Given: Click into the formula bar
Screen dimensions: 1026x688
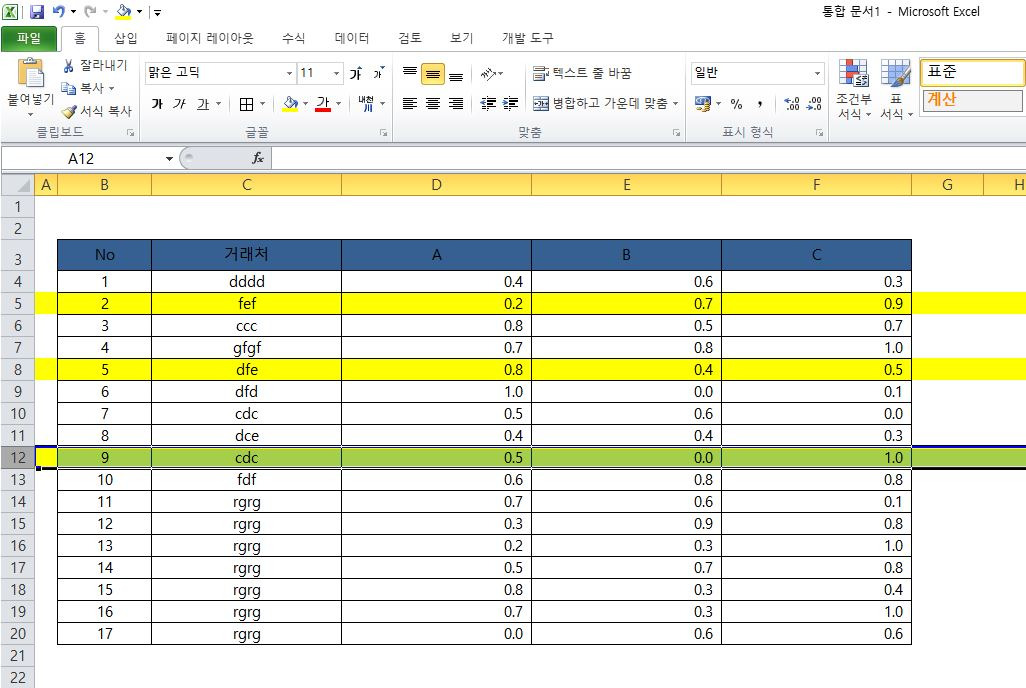Looking at the screenshot, I should [648, 158].
